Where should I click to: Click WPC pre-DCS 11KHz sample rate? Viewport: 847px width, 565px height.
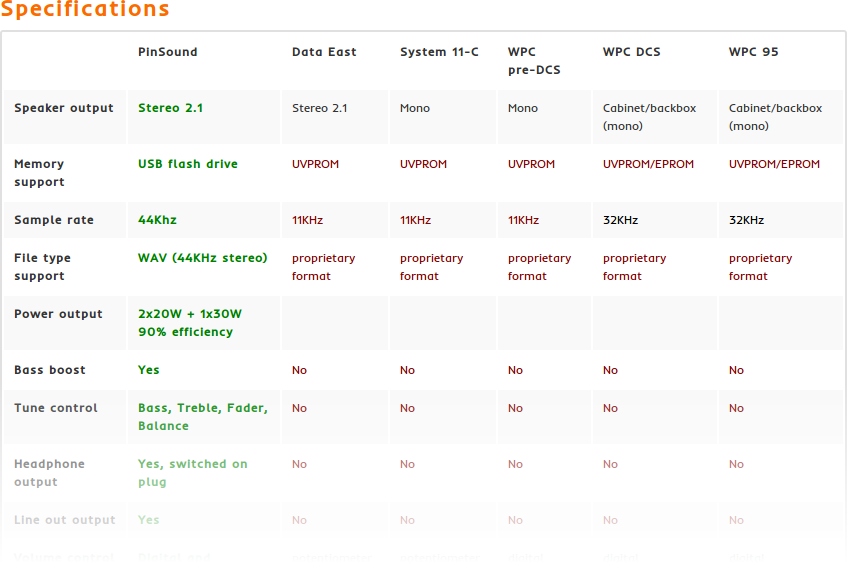523,220
